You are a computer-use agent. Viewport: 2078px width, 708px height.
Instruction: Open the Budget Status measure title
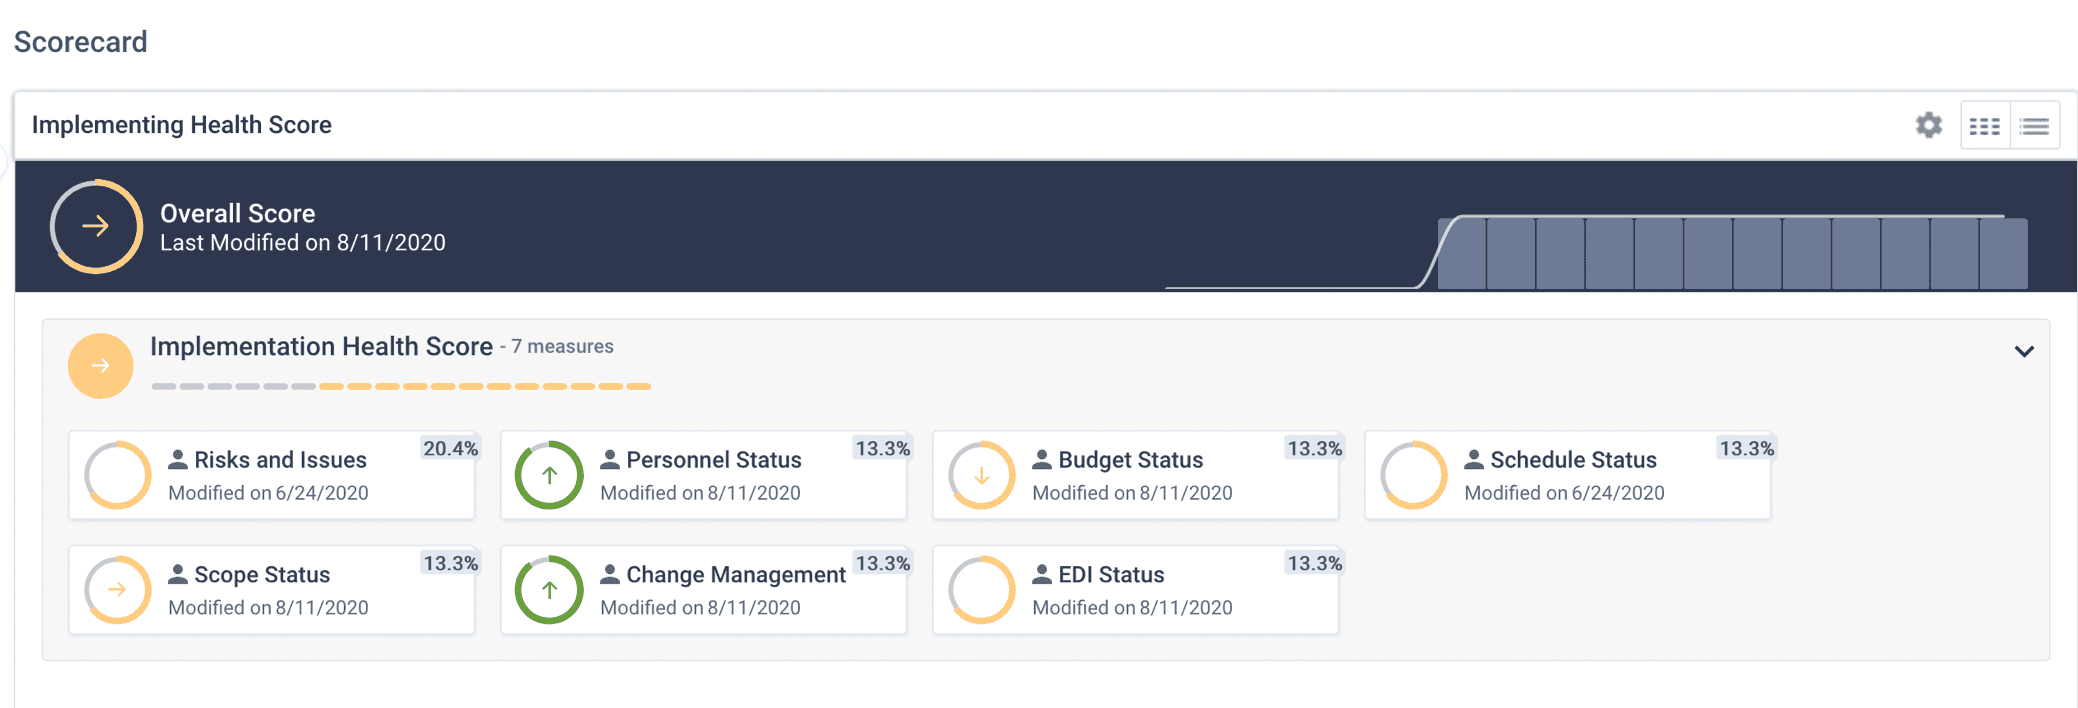tap(1130, 460)
